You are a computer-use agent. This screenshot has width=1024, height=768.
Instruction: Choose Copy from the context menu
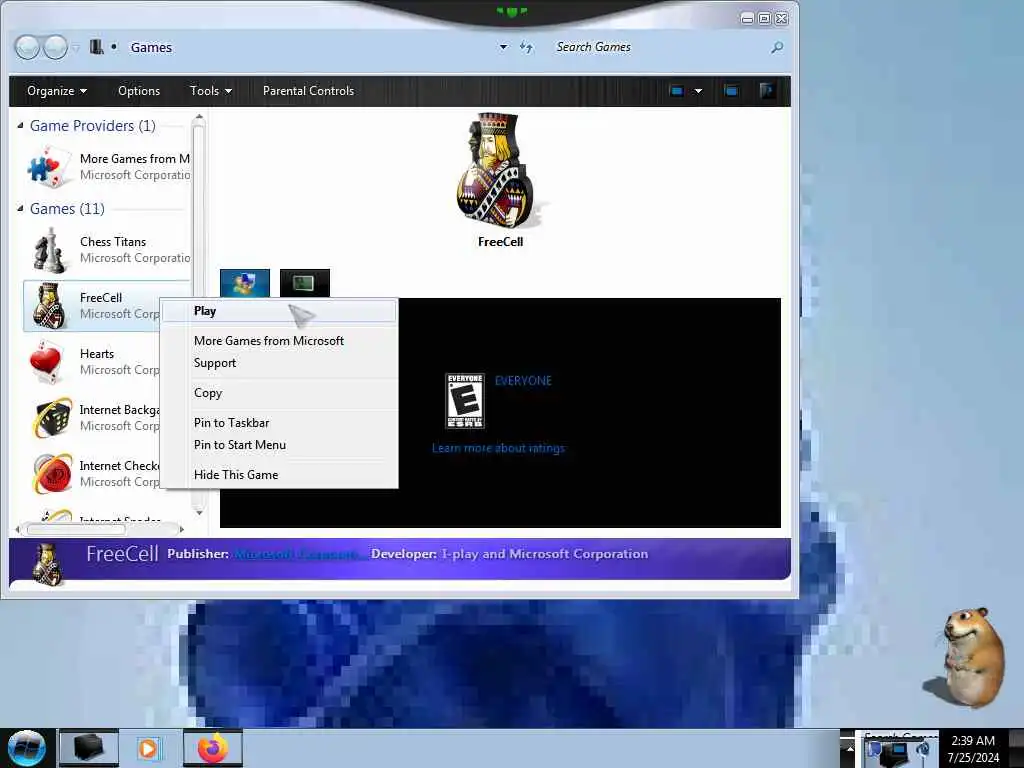click(x=279, y=393)
